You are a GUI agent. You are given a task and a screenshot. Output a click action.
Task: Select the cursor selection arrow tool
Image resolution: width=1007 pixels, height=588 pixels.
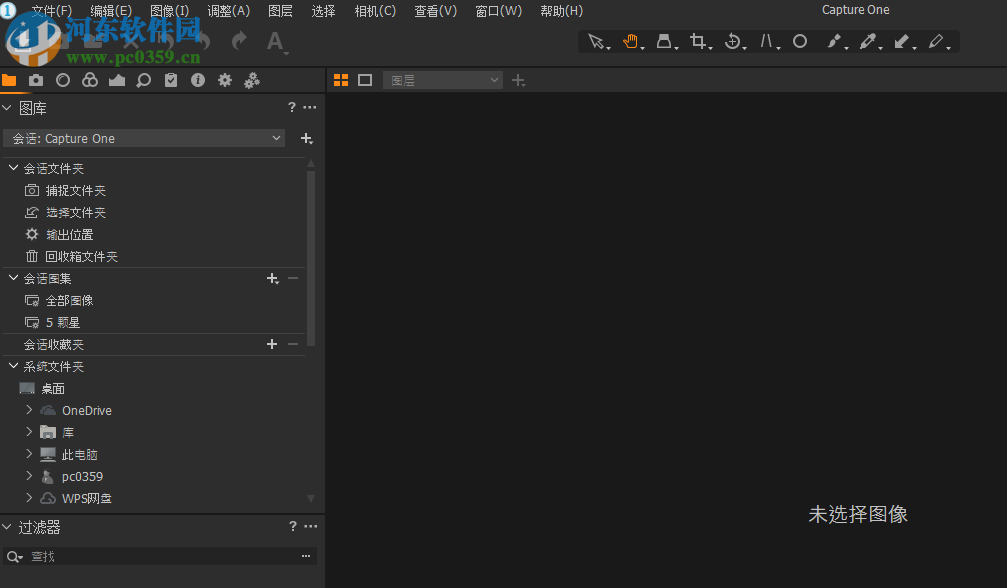(594, 41)
